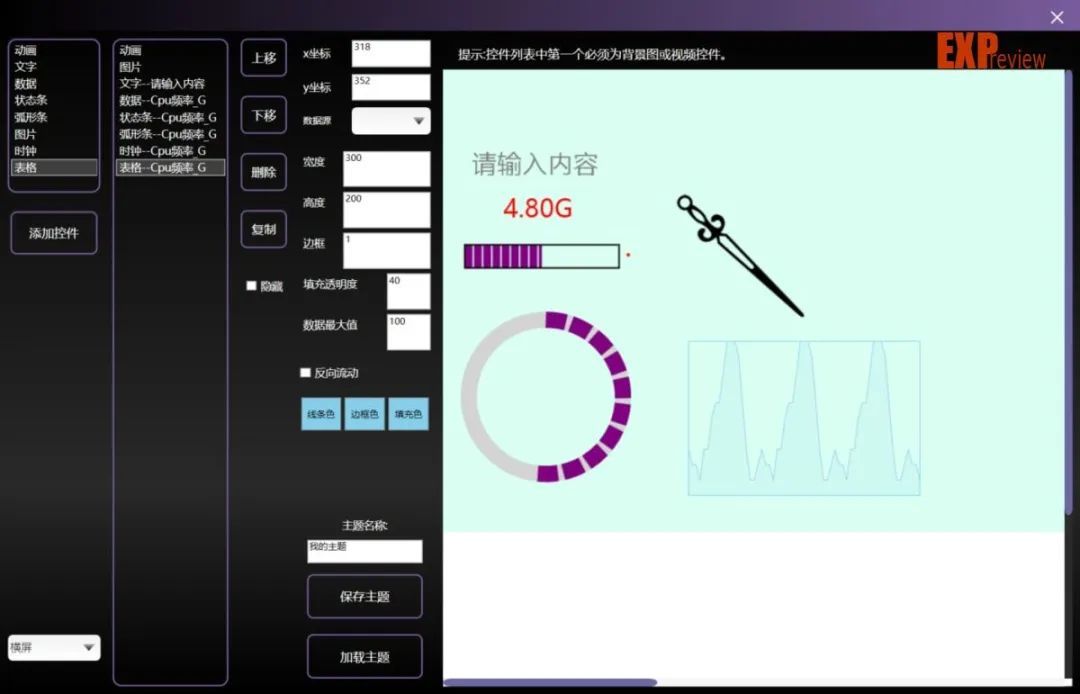Click the 上移 move up button
This screenshot has width=1080, height=694.
[x=264, y=58]
